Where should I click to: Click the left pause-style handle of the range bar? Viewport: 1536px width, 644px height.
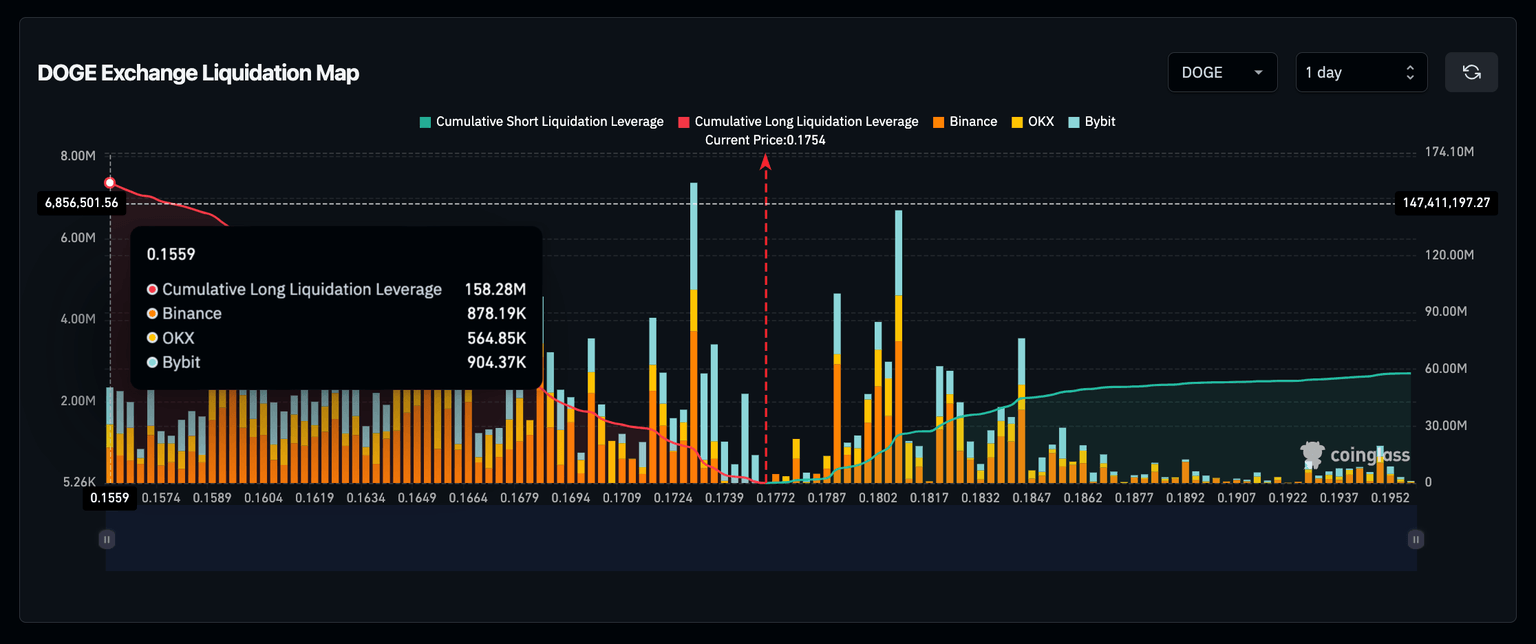point(107,539)
